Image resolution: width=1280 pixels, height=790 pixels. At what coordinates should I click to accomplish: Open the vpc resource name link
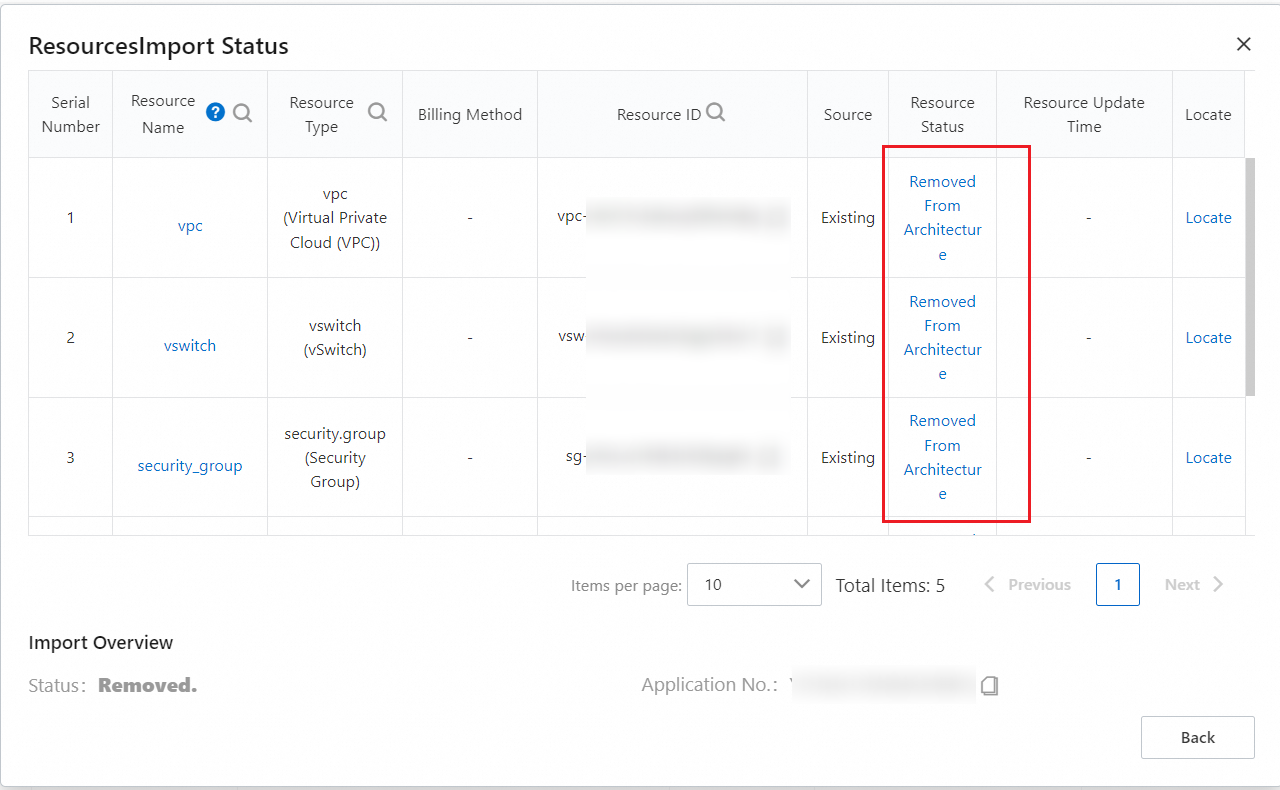click(190, 226)
